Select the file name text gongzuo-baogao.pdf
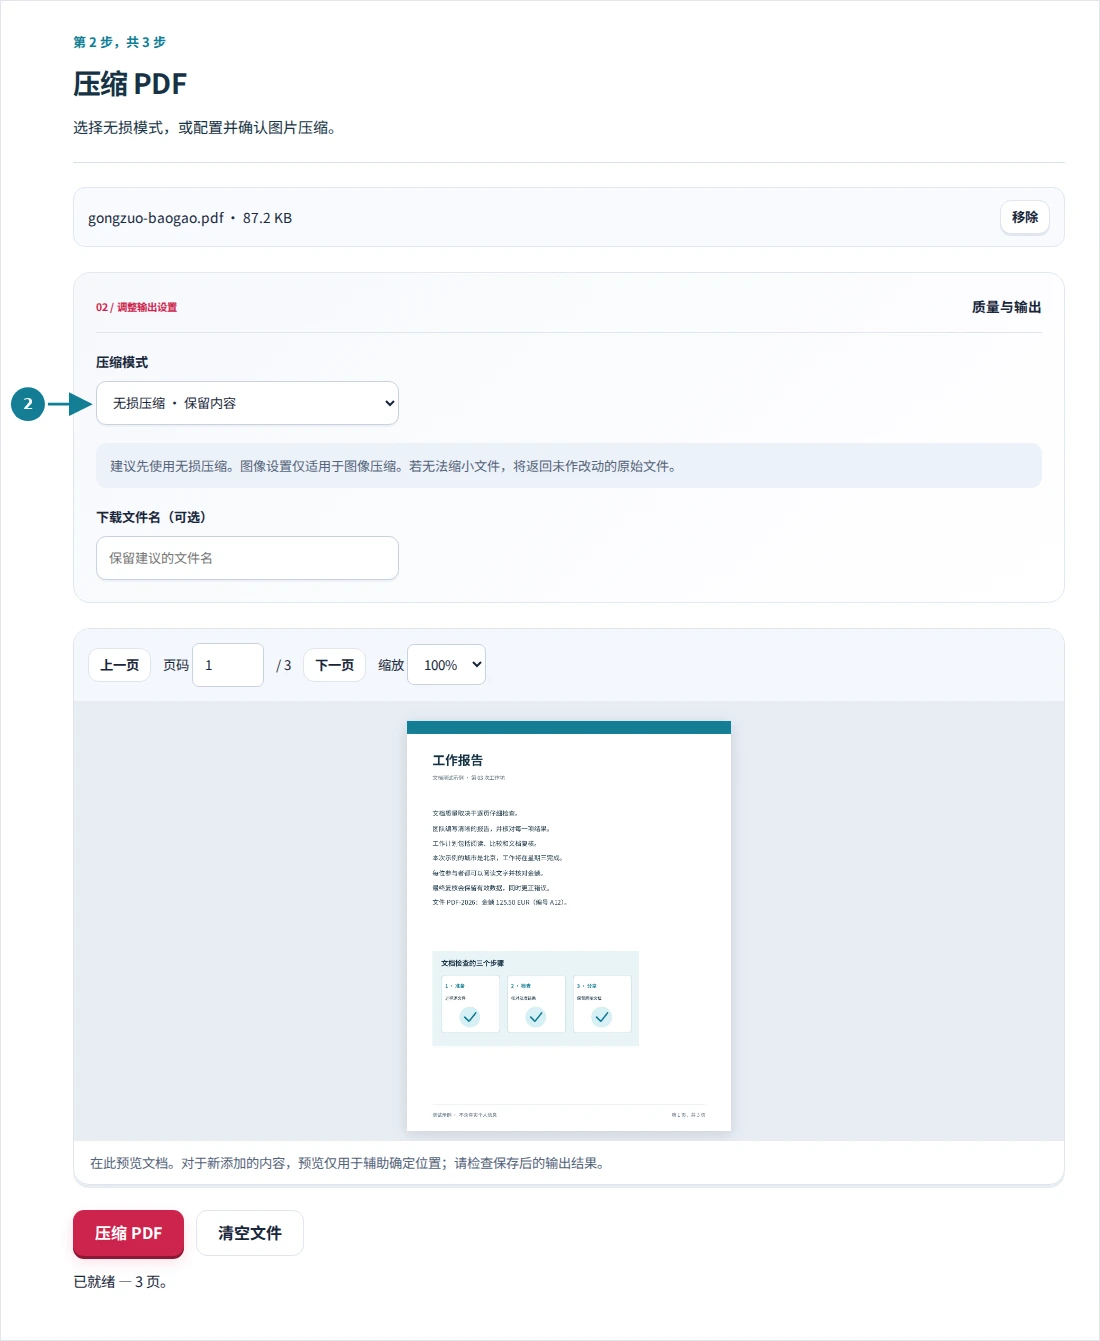Screen dimensions: 1100x1341 click(x=156, y=218)
